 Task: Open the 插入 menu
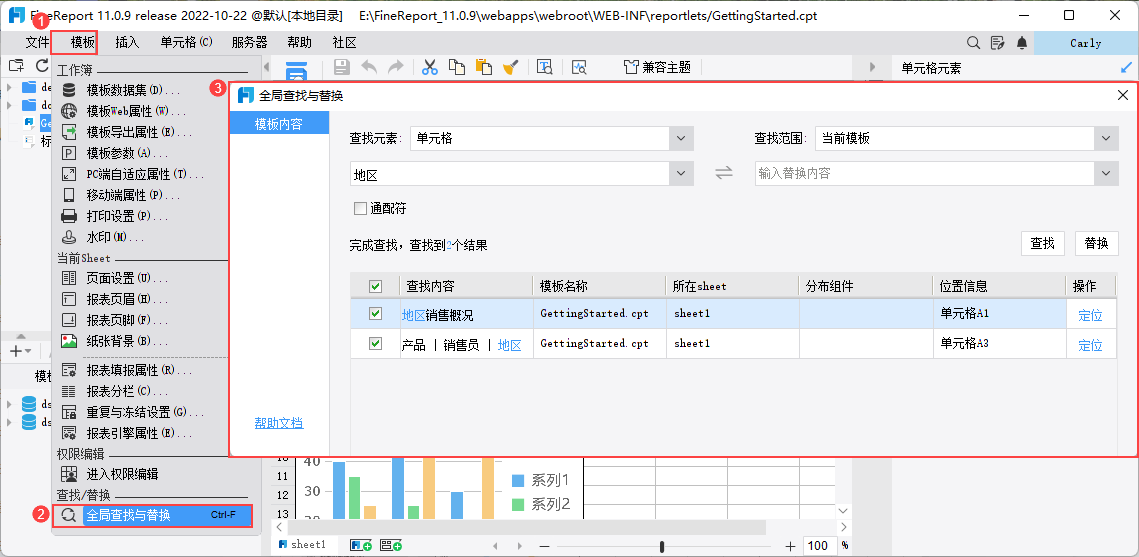127,43
